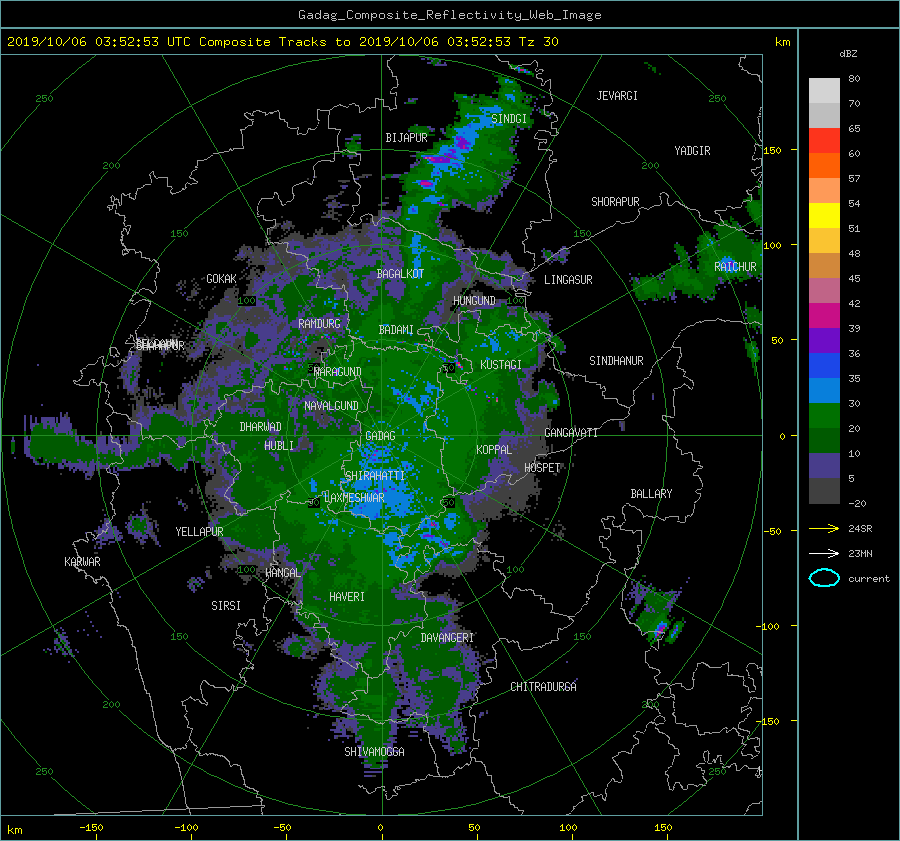Click the HUBLI city label
The image size is (900, 841).
click(x=279, y=446)
